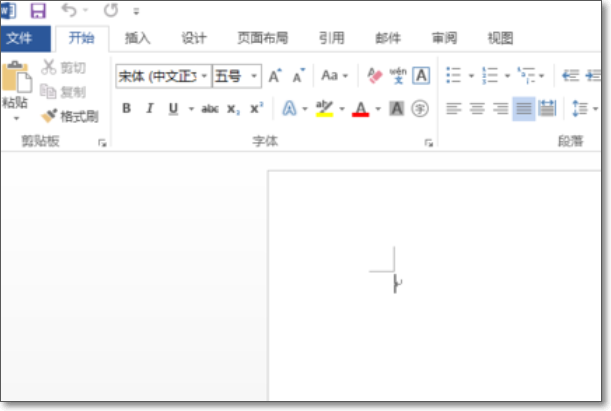Toggle Italic formatting
The image size is (611, 411).
coord(150,108)
